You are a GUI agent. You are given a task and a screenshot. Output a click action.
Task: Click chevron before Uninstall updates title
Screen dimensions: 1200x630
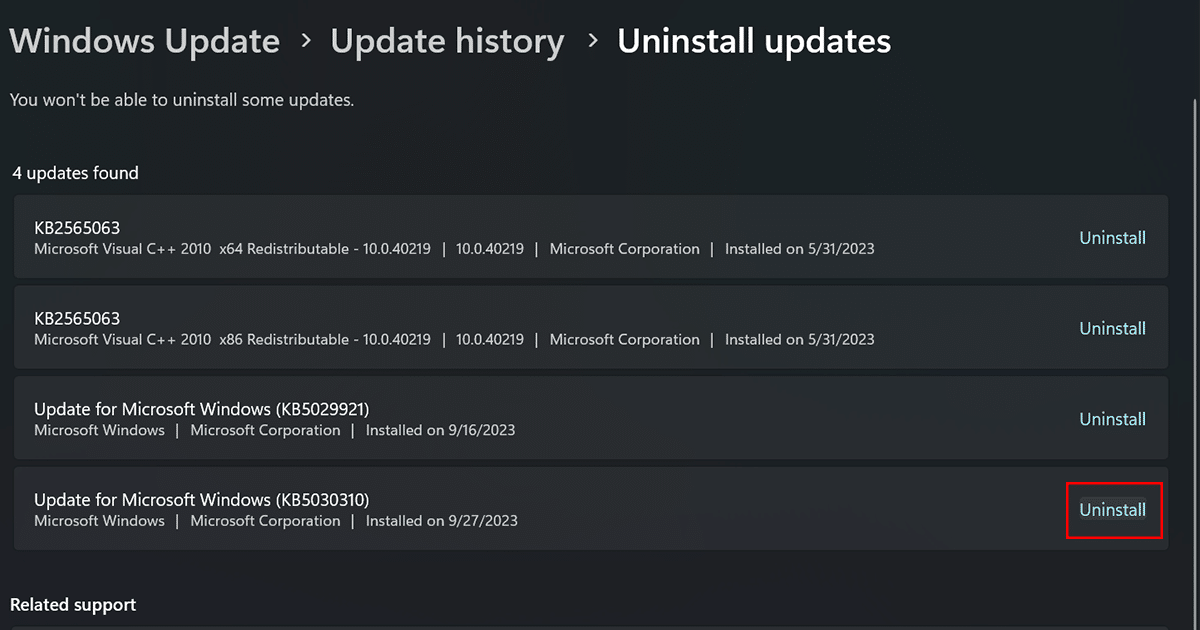click(x=593, y=41)
